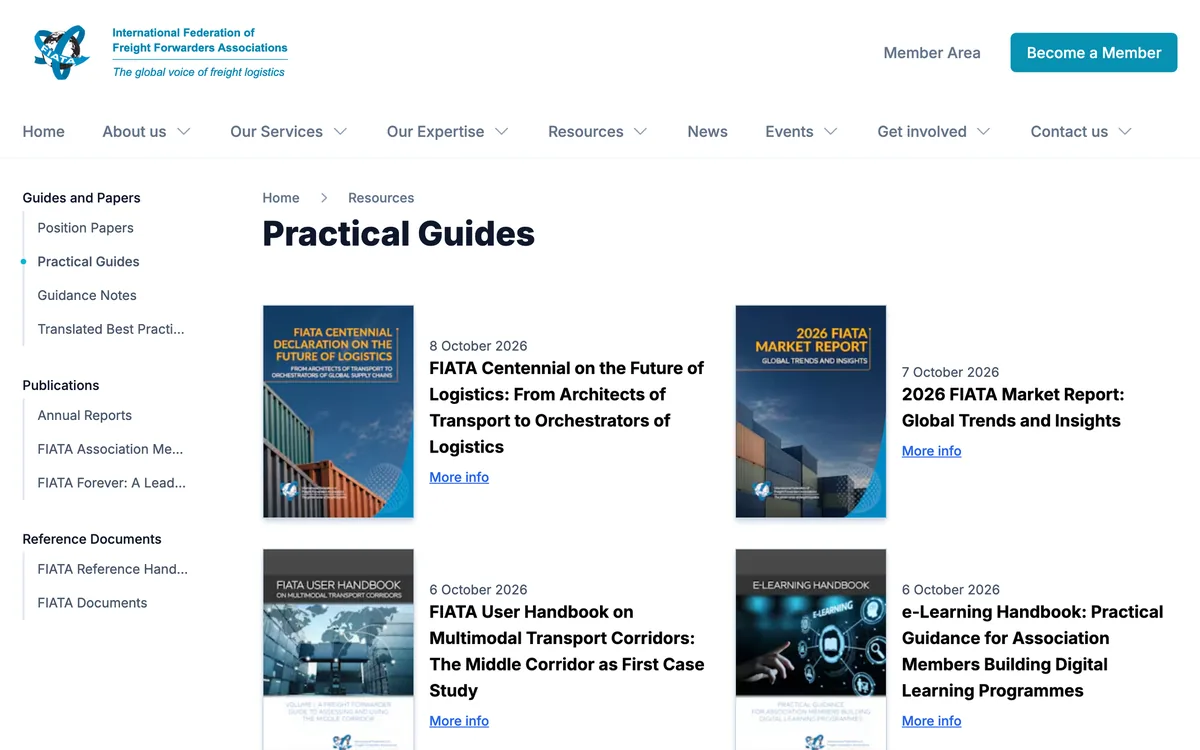
Task: Expand the Resources chevron in navbar
Action: [640, 131]
